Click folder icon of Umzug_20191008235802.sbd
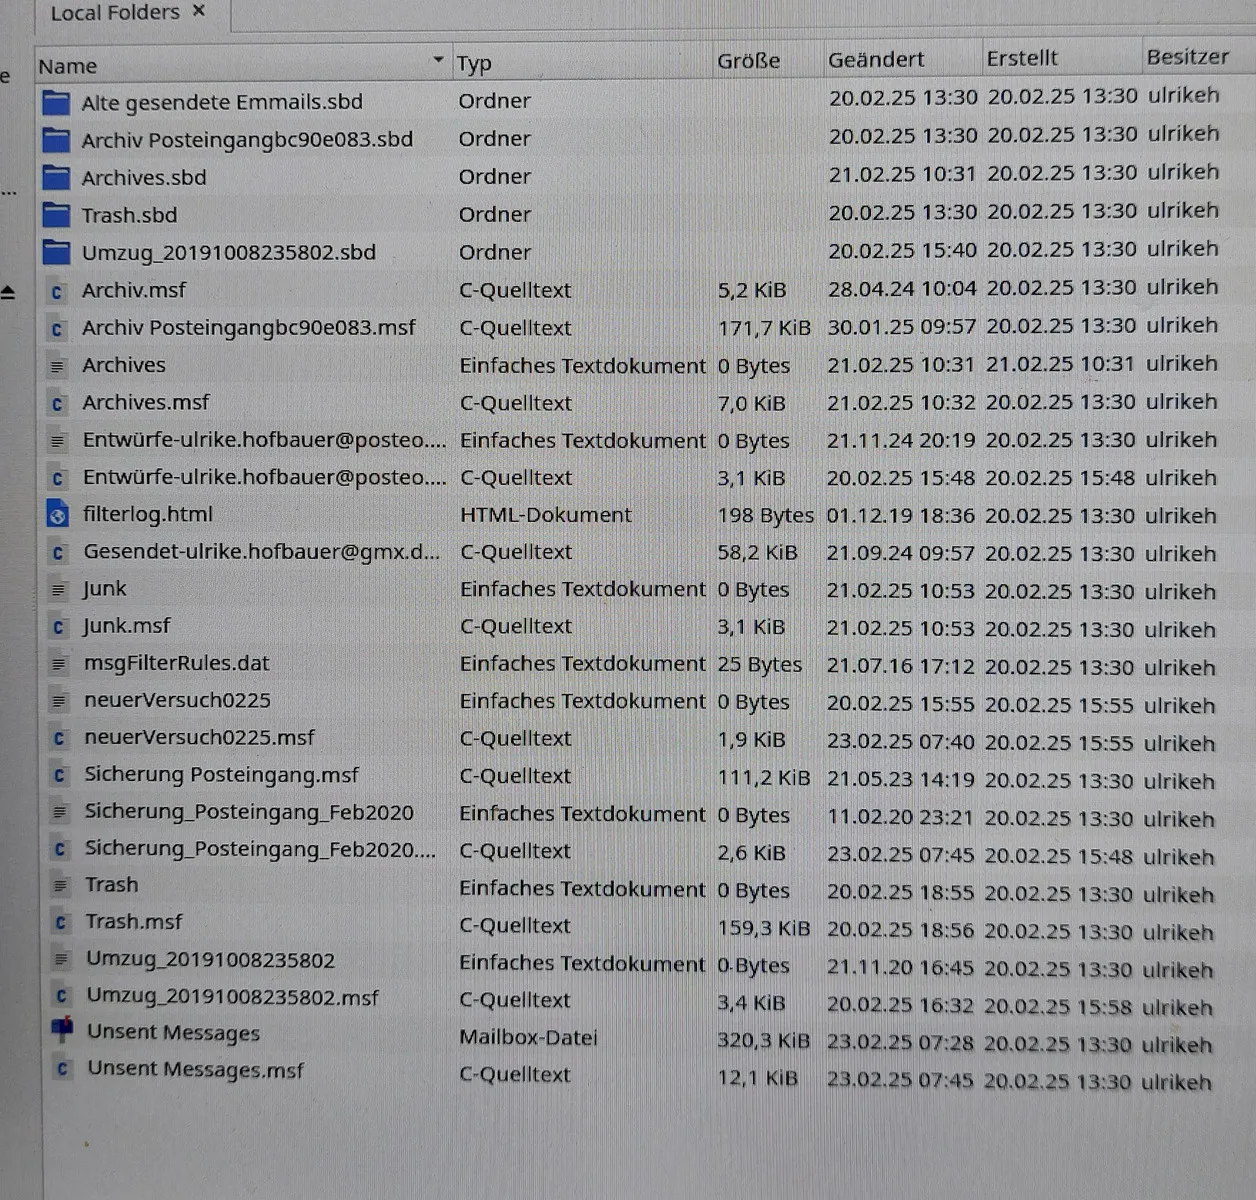The height and width of the screenshot is (1200, 1256). click(56, 252)
